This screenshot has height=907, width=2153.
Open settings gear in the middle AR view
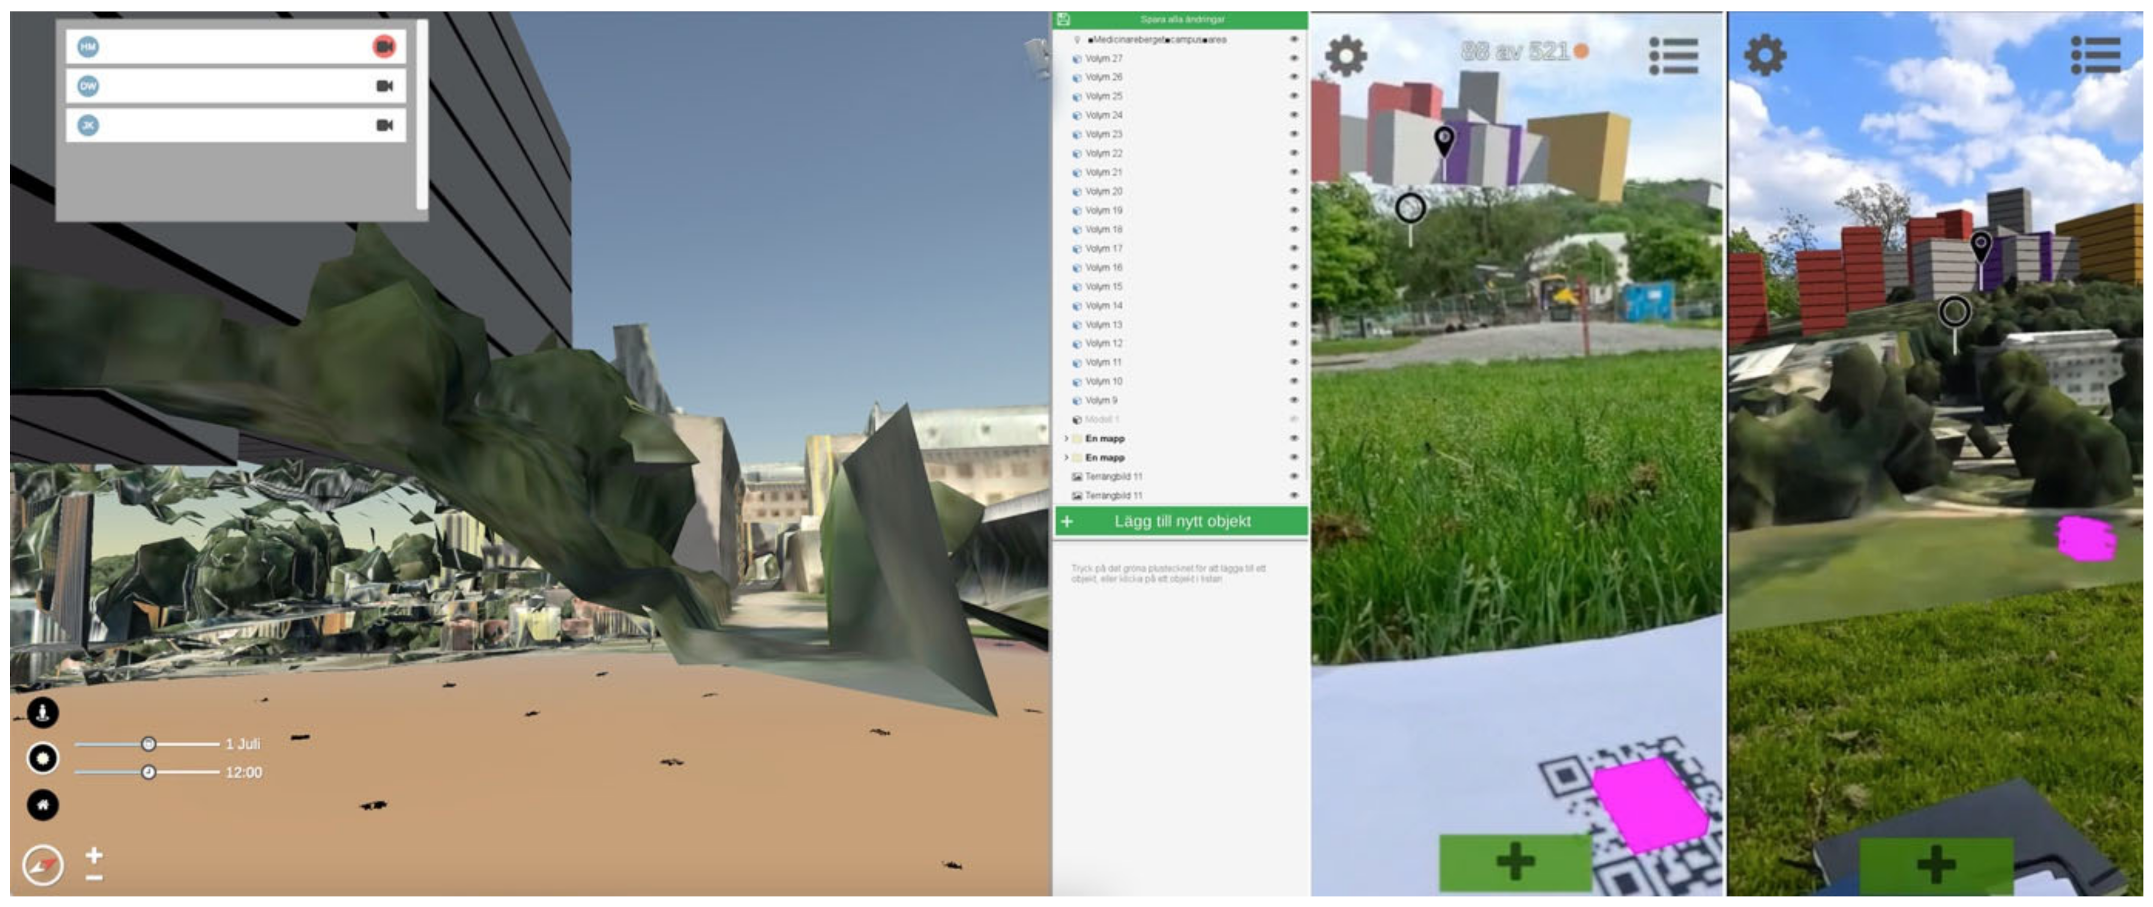(x=1346, y=55)
